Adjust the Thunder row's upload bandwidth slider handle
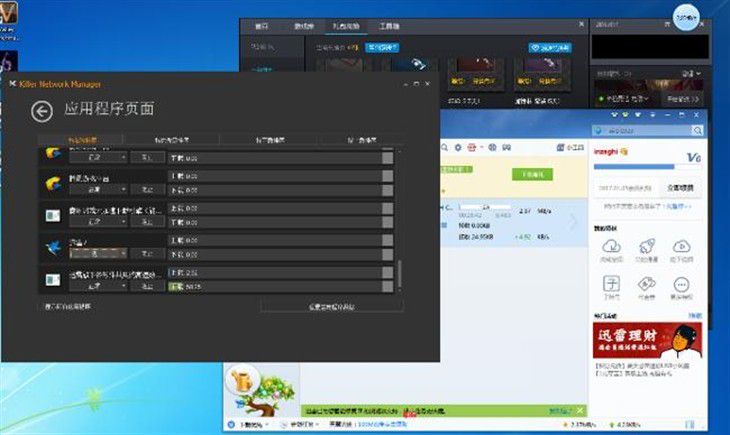The height and width of the screenshot is (435, 730). click(387, 240)
